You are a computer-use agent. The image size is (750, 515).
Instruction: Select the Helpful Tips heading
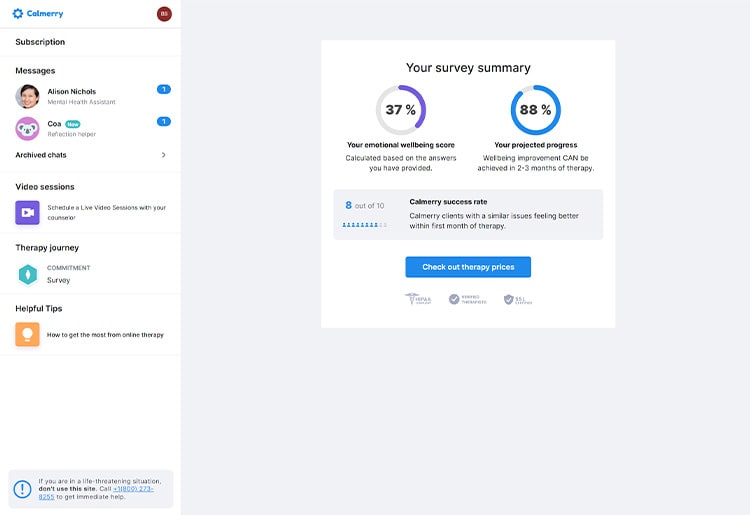39,308
